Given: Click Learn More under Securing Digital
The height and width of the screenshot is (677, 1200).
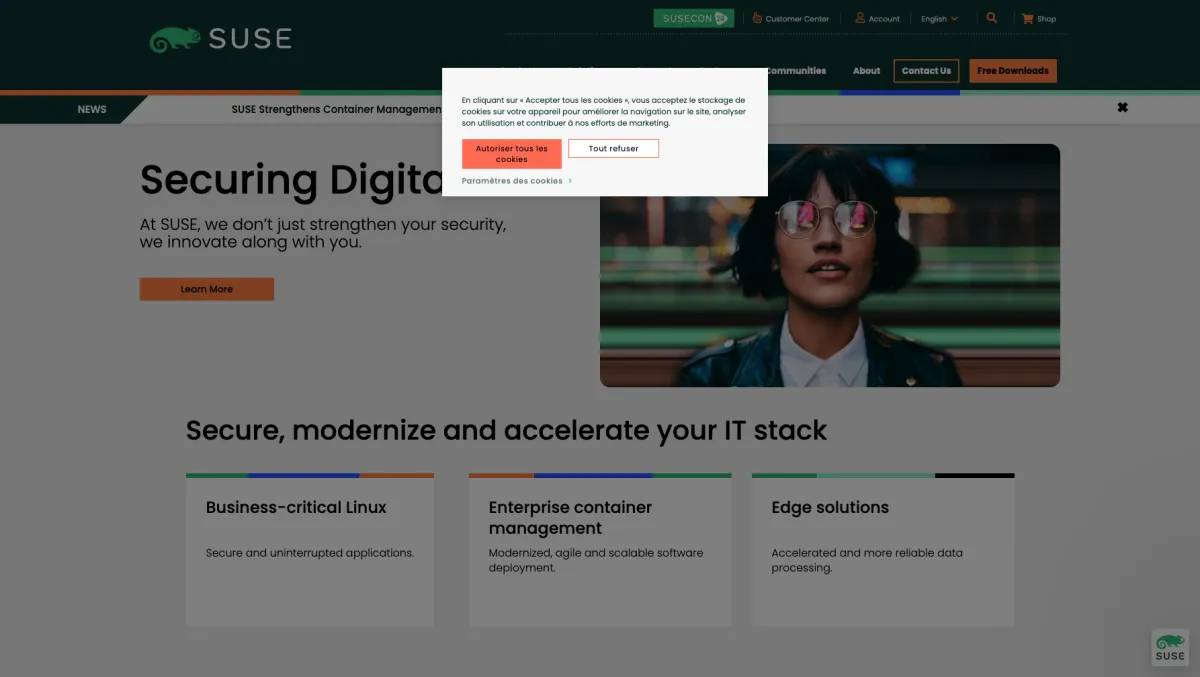Looking at the screenshot, I should (206, 289).
